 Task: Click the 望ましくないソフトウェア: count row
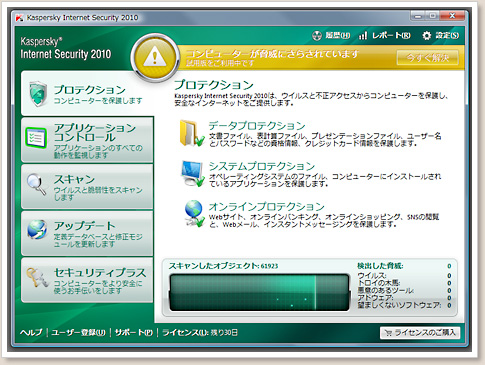point(404,305)
